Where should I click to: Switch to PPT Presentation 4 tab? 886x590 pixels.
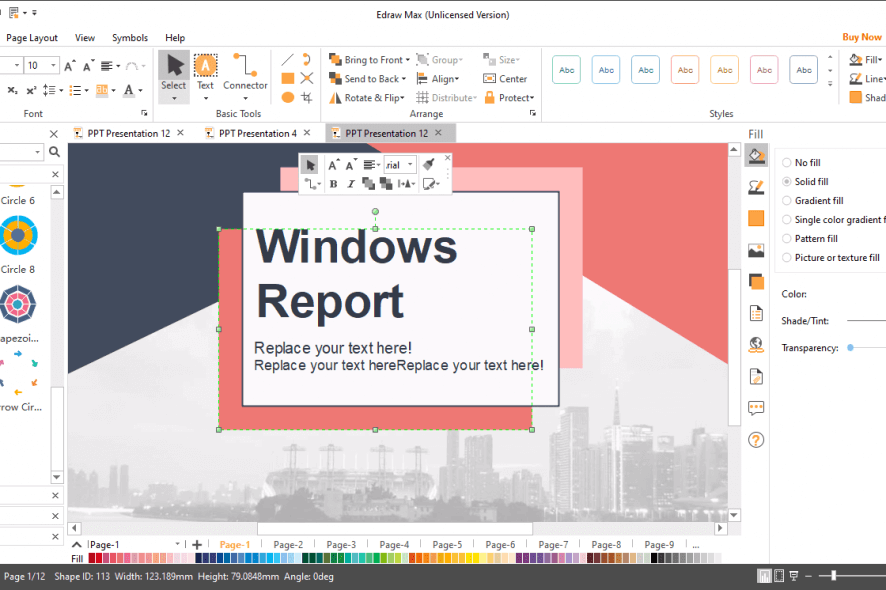coord(258,133)
